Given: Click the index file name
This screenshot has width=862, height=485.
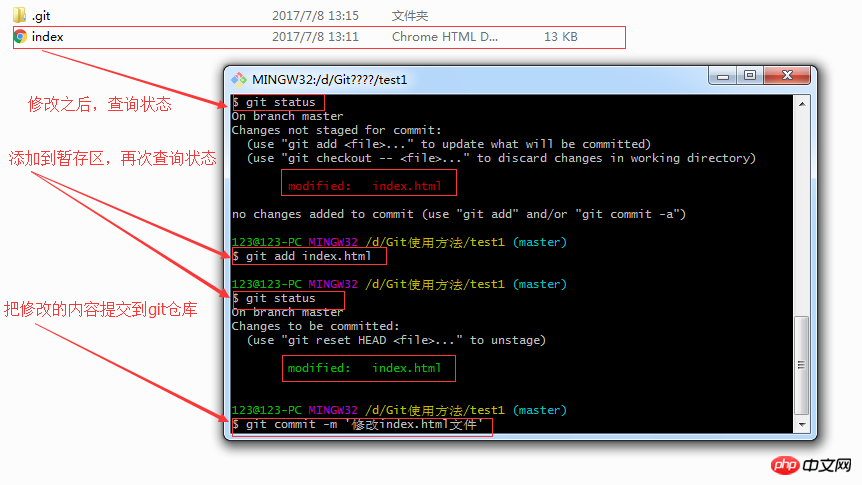Looking at the screenshot, I should pos(47,37).
